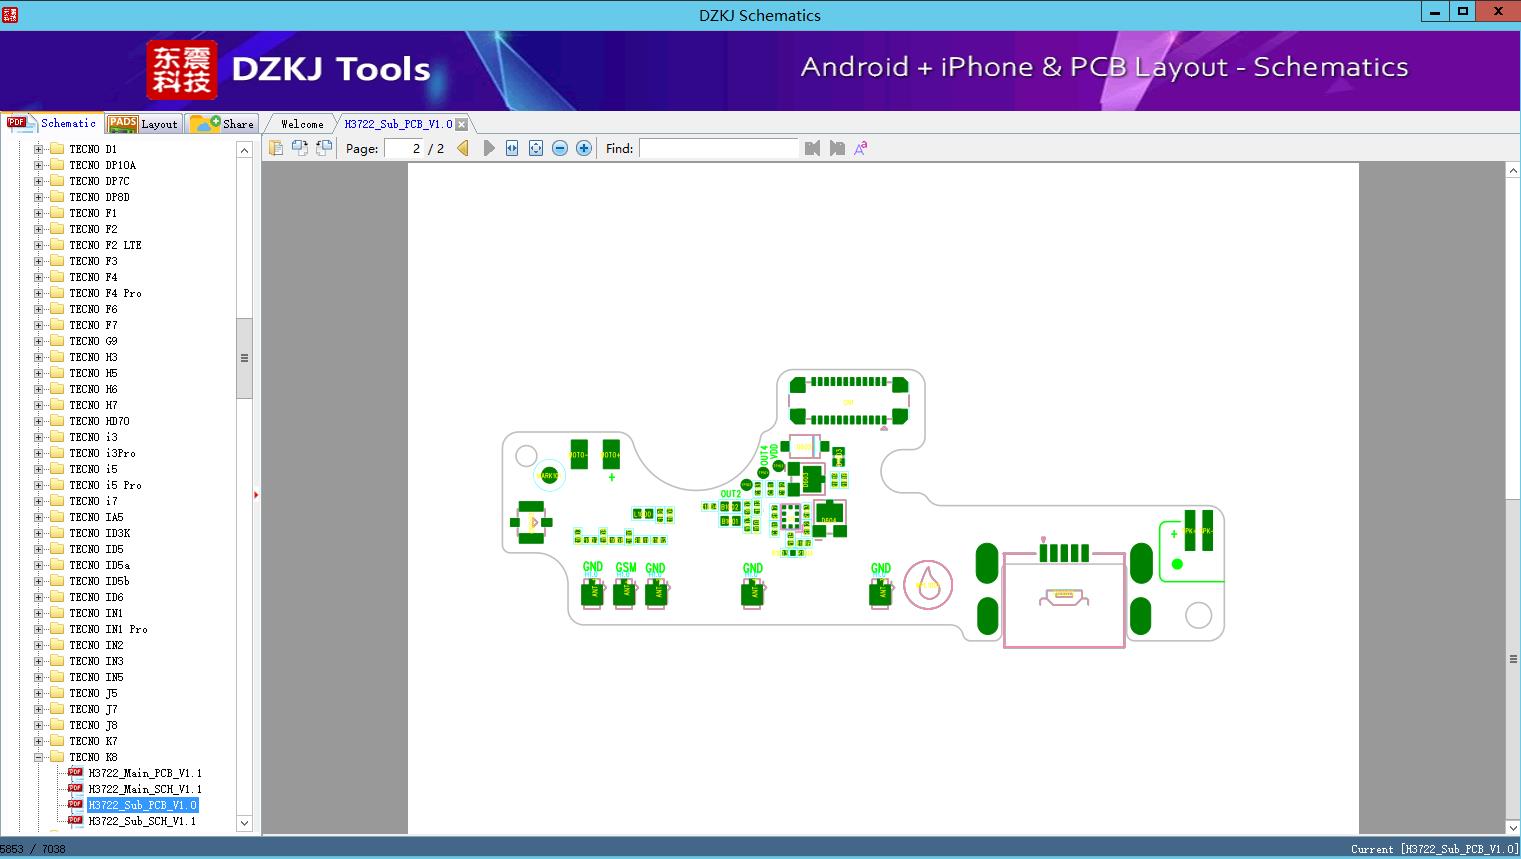Viewport: 1521px width, 859px height.
Task: Select the H3722_Sub_PCB_V1.0 file in tree
Action: tap(143, 805)
